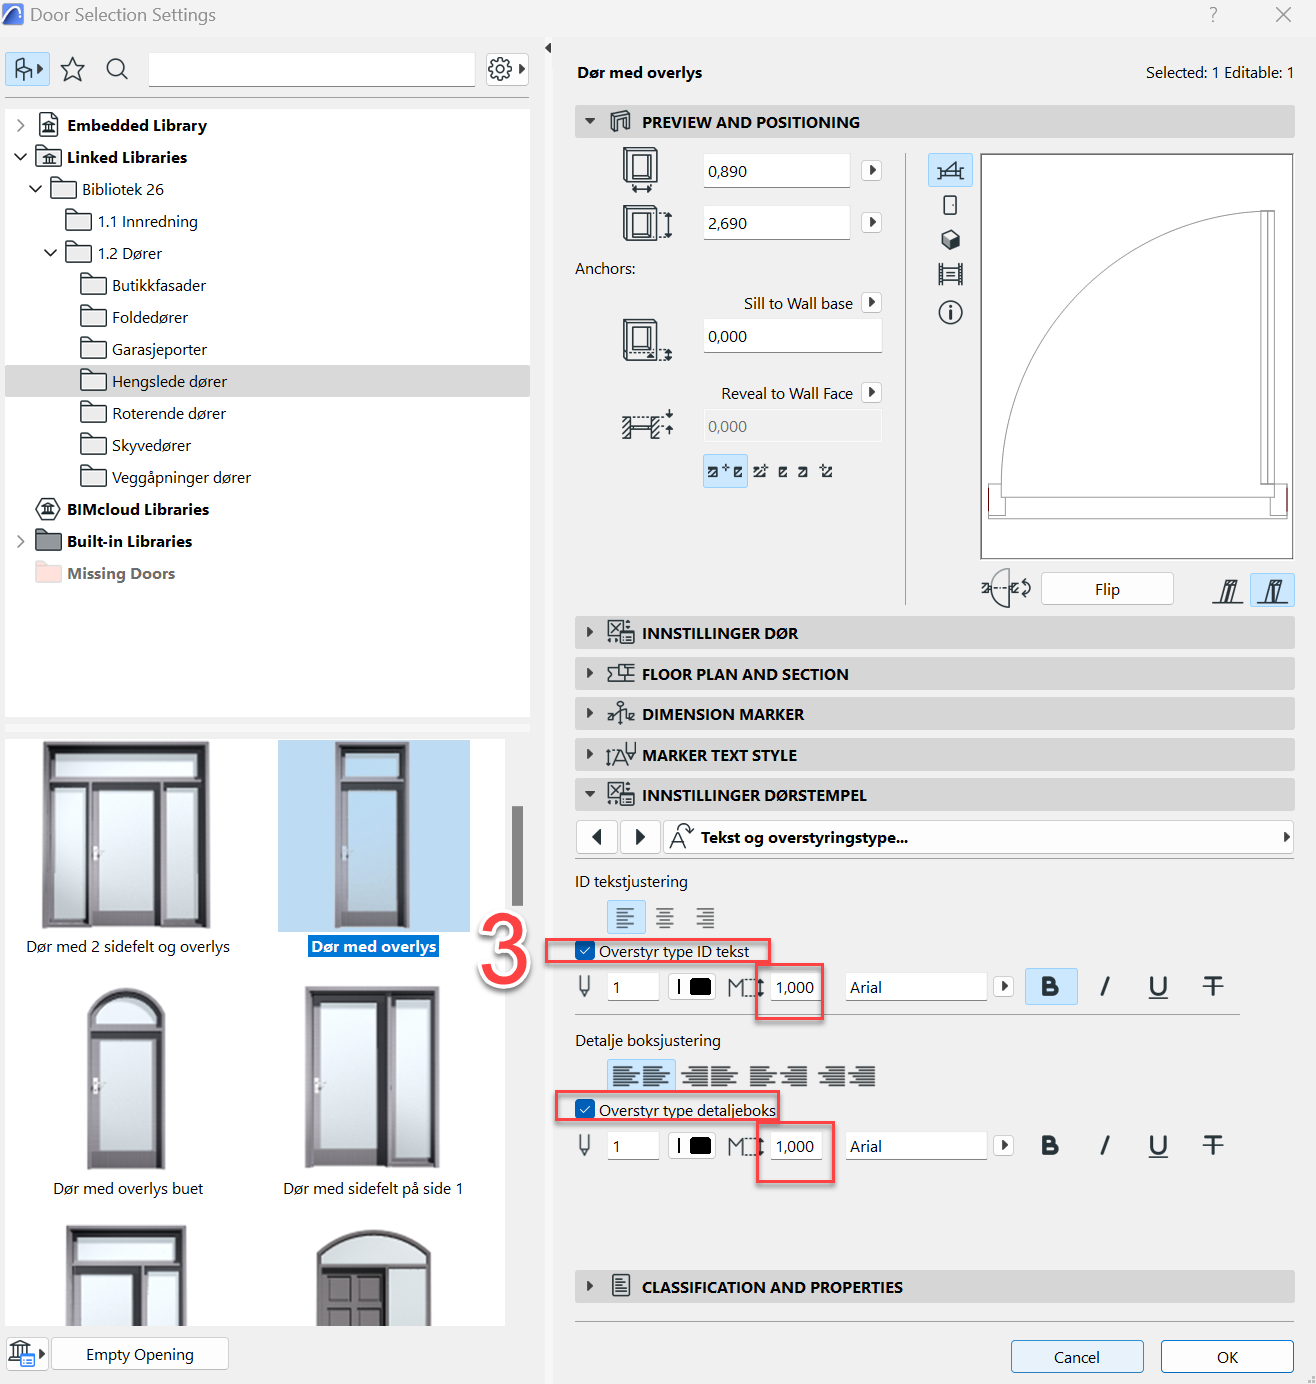
Task: Click underline for detaljeboks text
Action: (1158, 1146)
